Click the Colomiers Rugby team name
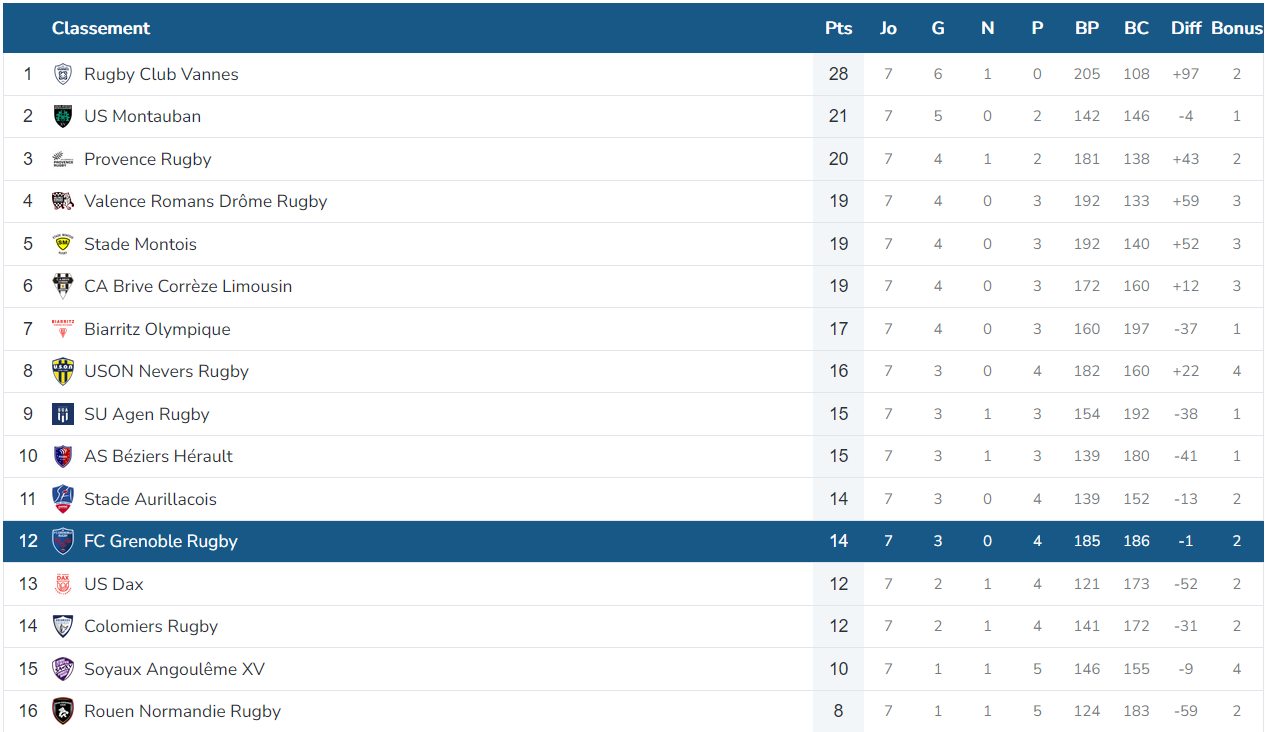The image size is (1265, 732). 151,626
